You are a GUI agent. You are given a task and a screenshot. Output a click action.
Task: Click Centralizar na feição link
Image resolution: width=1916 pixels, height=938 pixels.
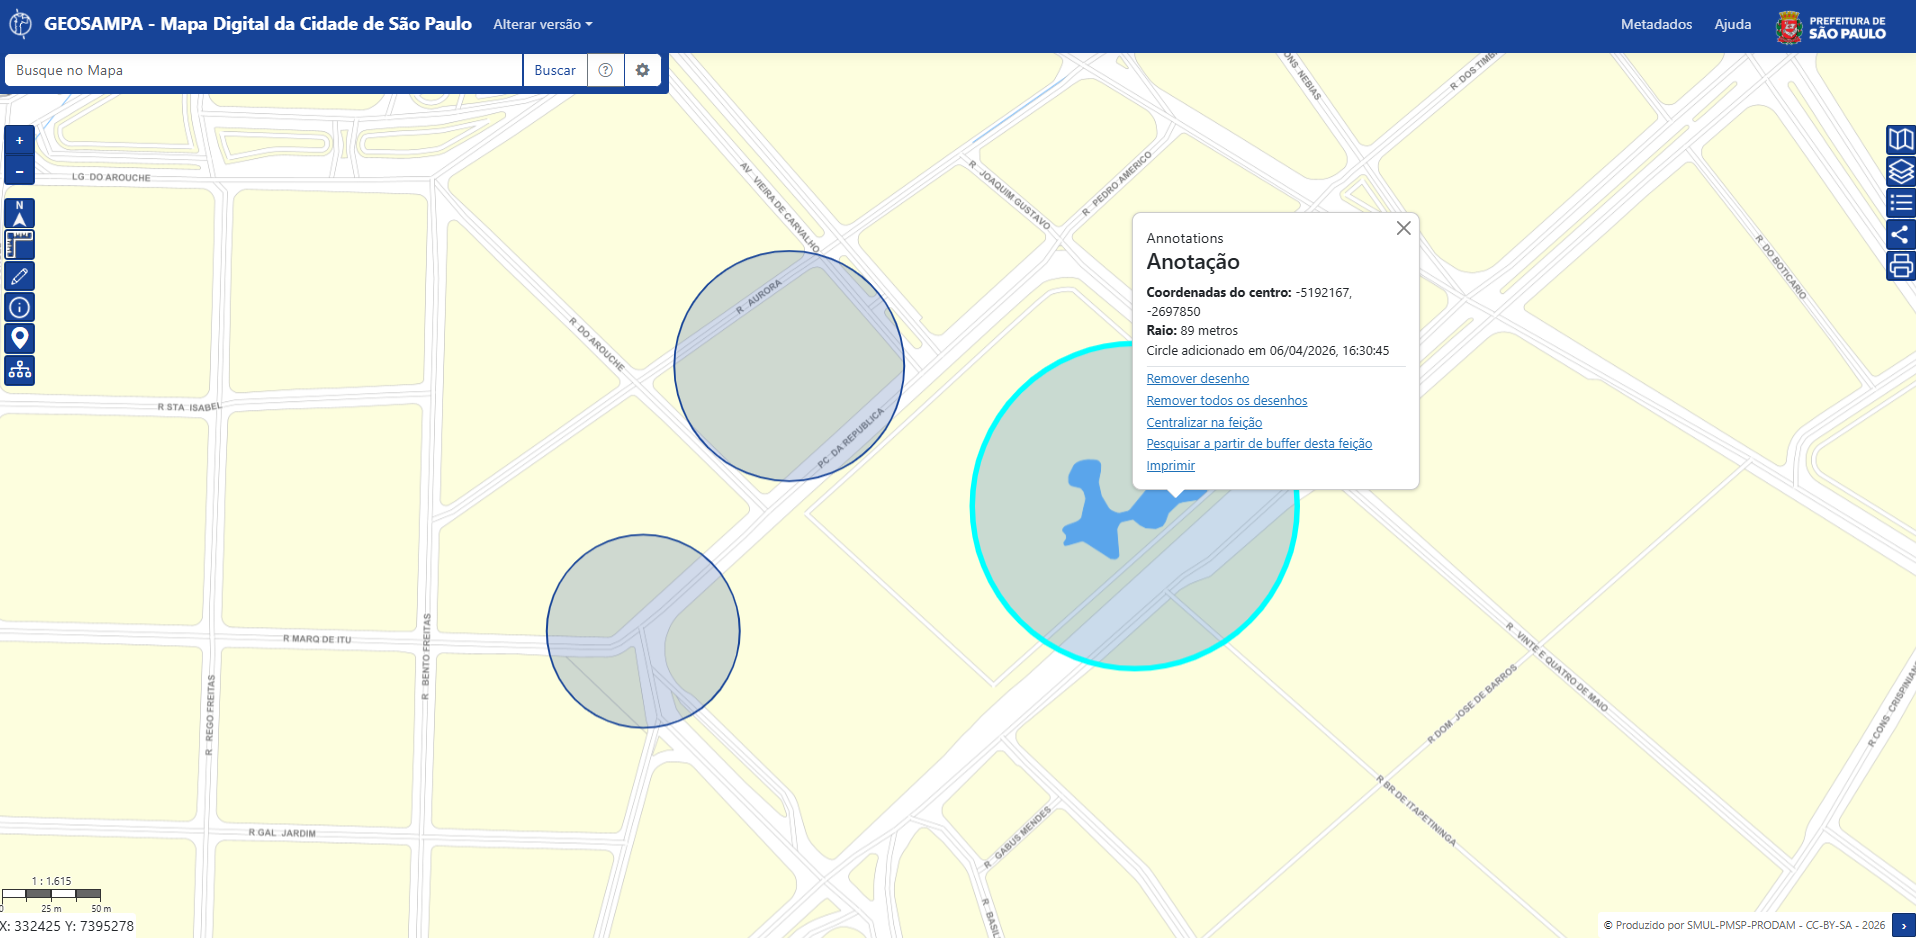[x=1204, y=423]
